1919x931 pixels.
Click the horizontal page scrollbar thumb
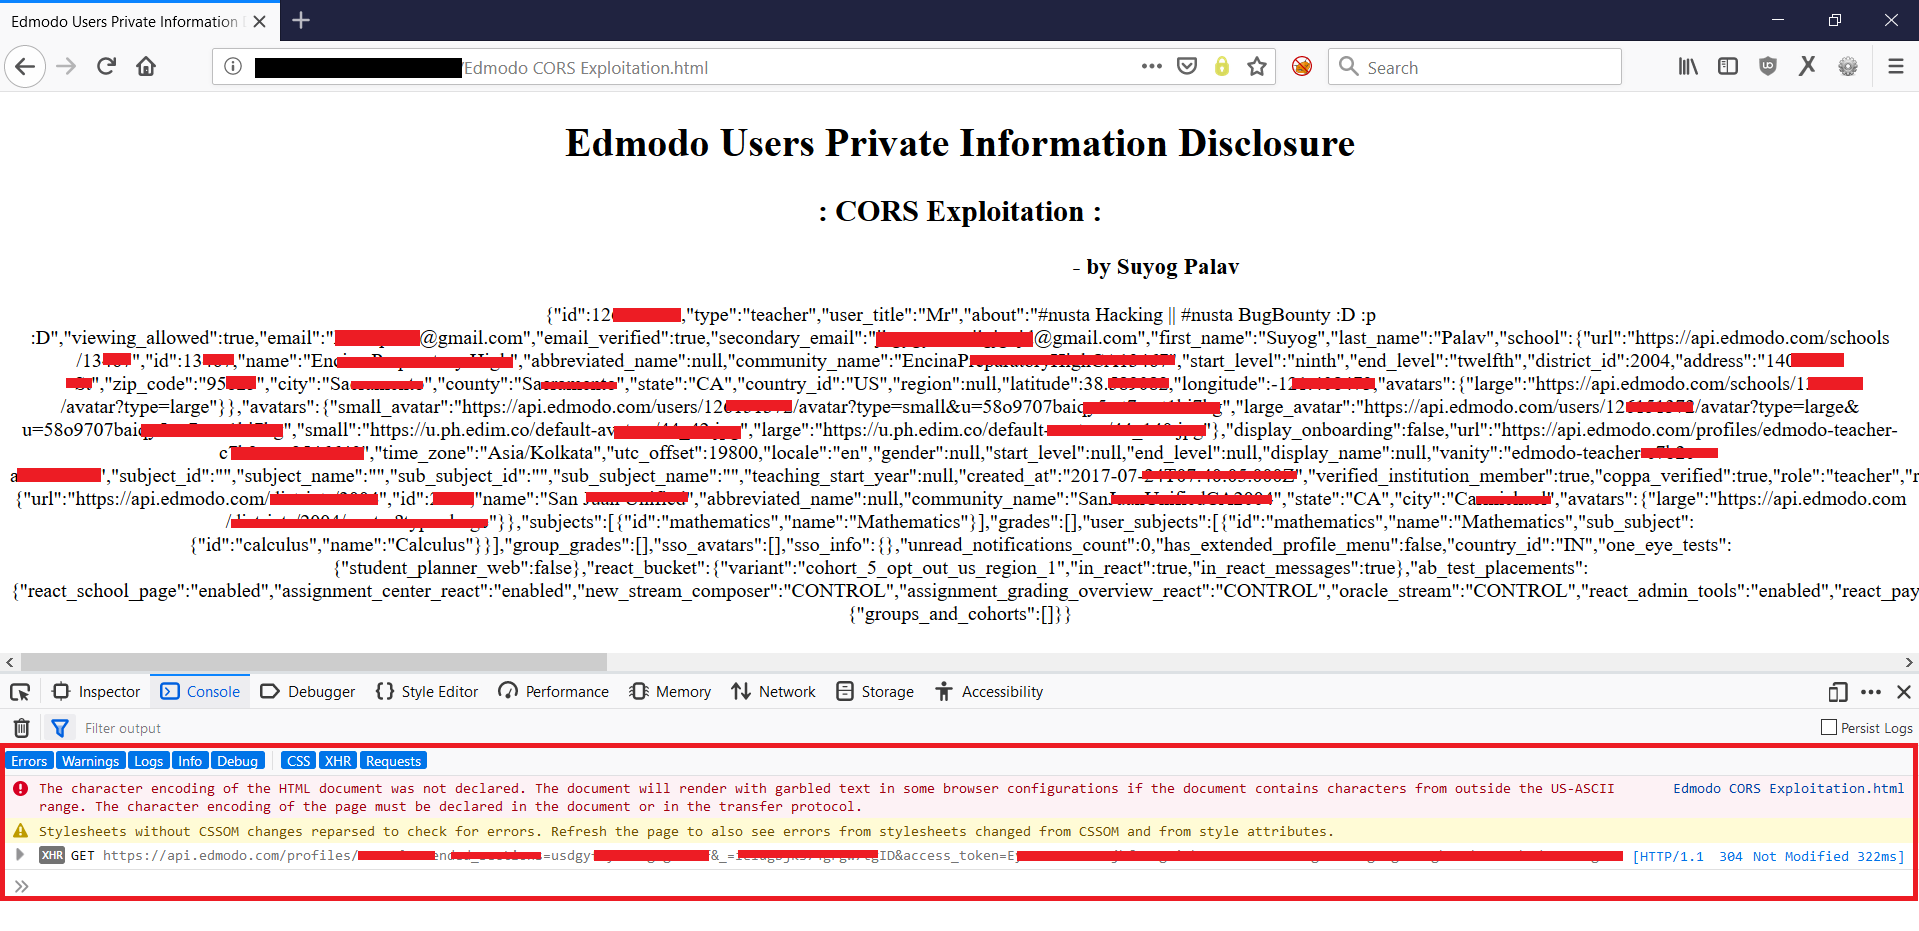point(314,662)
